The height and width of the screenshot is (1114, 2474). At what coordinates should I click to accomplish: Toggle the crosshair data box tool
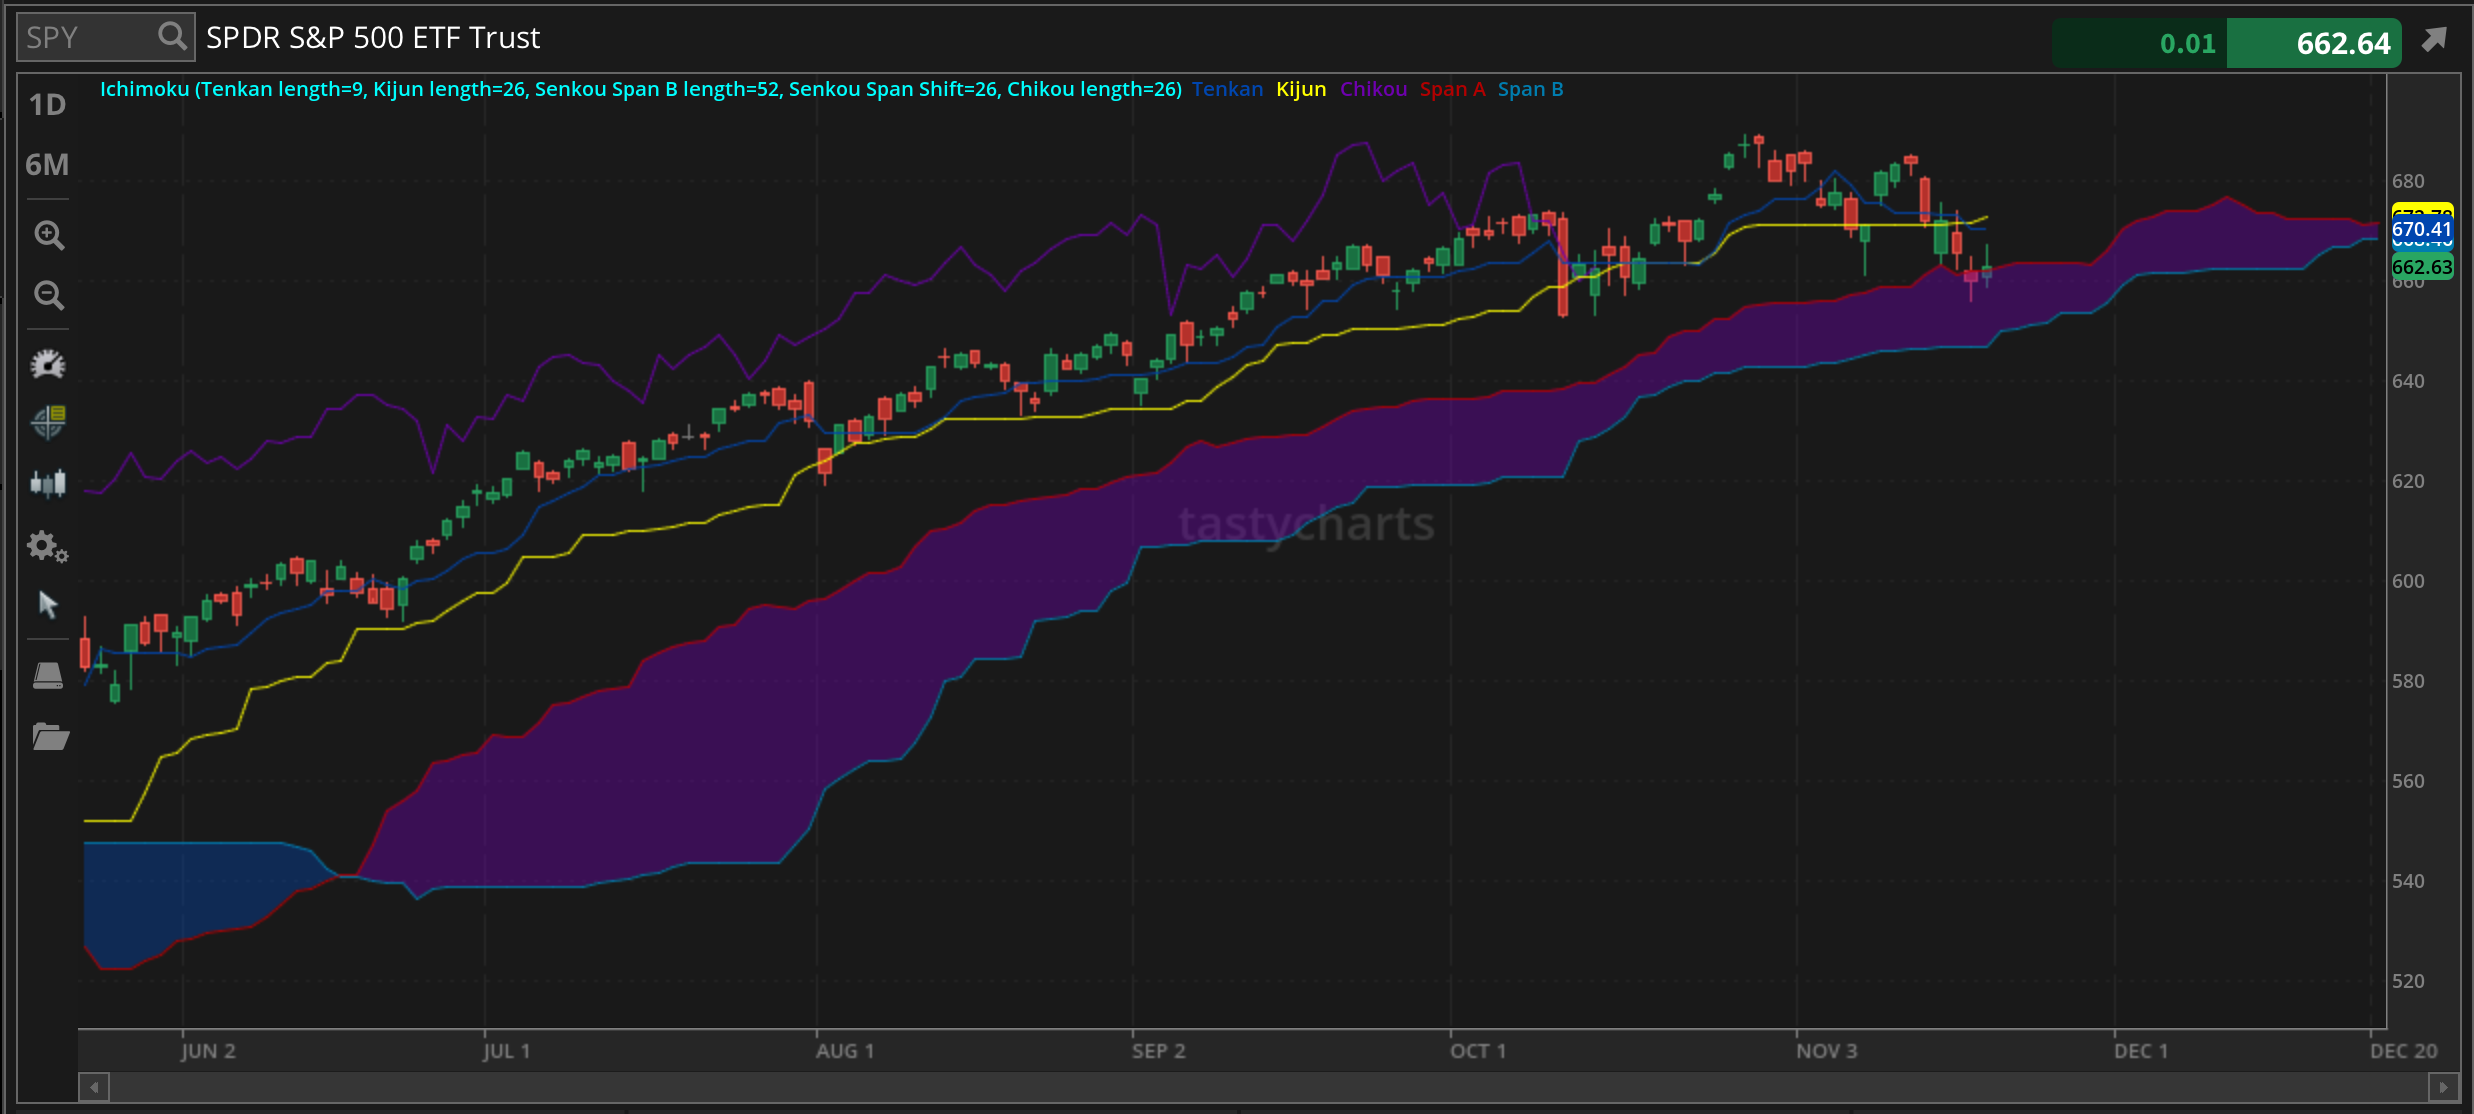coord(48,422)
